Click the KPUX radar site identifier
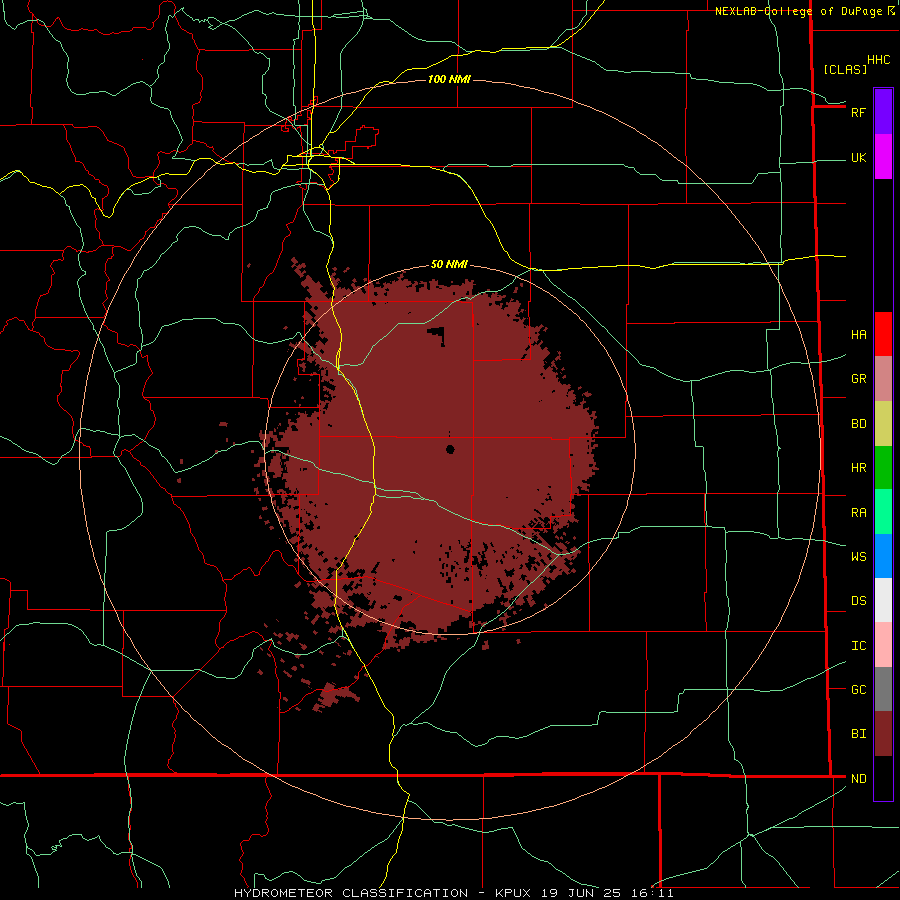Viewport: 900px width, 900px height. [513, 893]
